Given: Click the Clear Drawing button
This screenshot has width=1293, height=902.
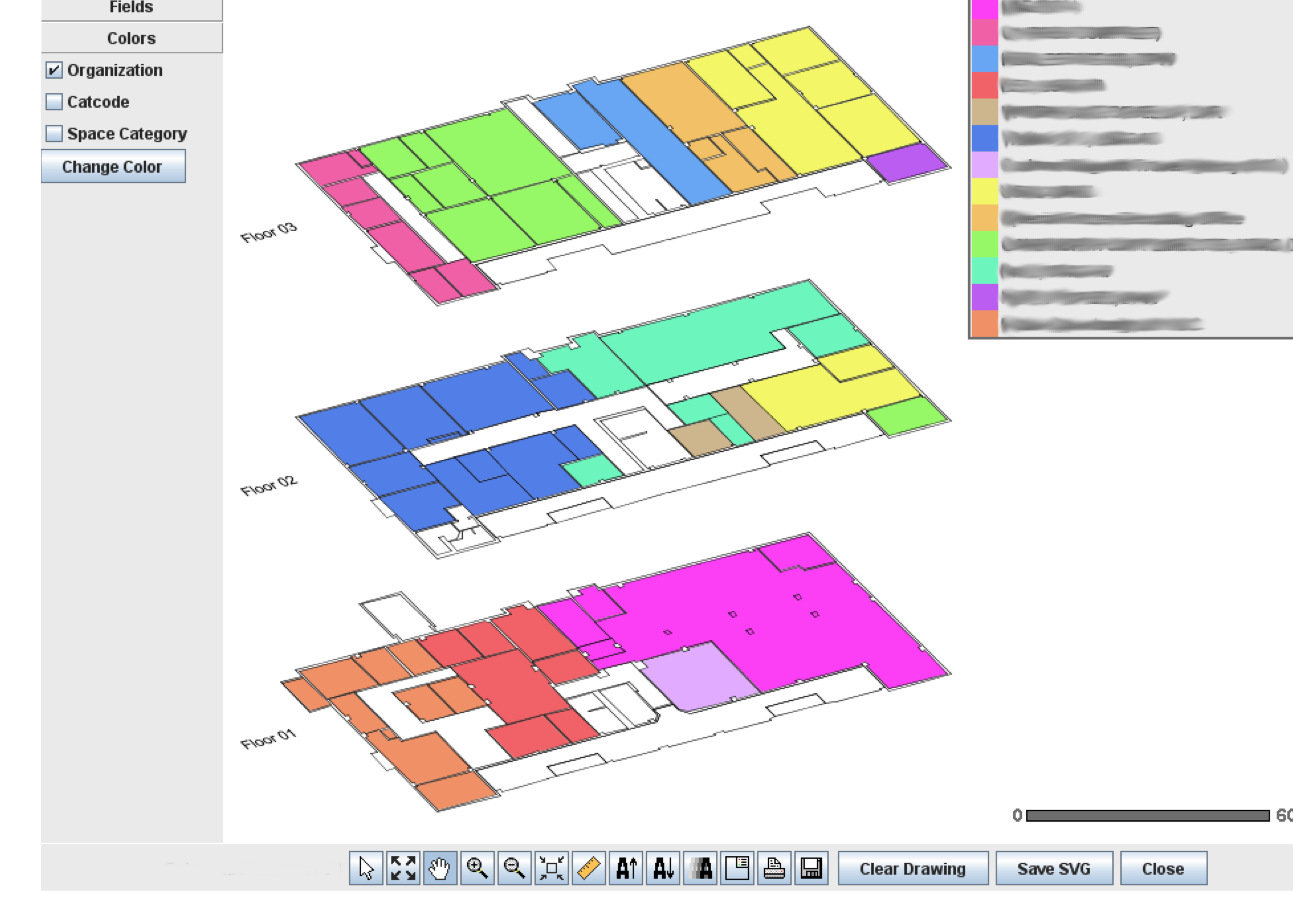Looking at the screenshot, I should [913, 868].
